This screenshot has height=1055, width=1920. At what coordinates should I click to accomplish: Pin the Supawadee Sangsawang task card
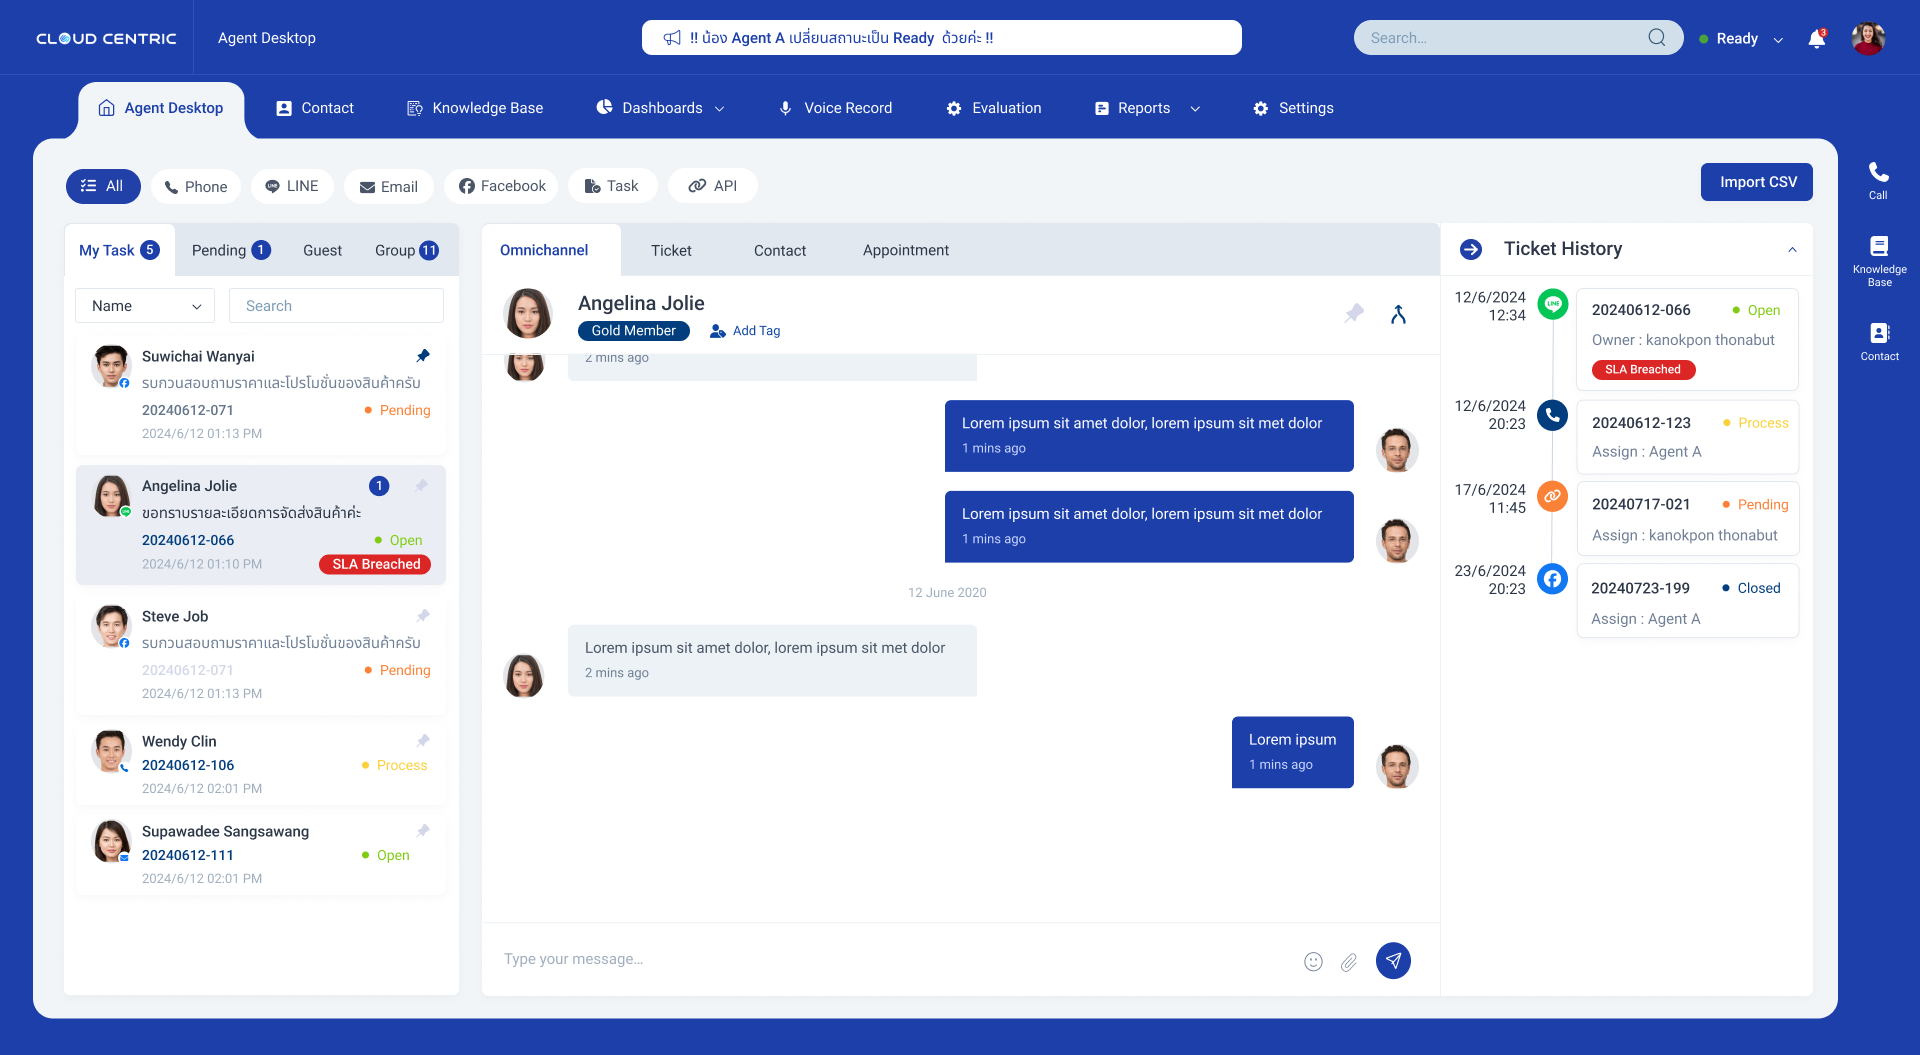point(423,831)
